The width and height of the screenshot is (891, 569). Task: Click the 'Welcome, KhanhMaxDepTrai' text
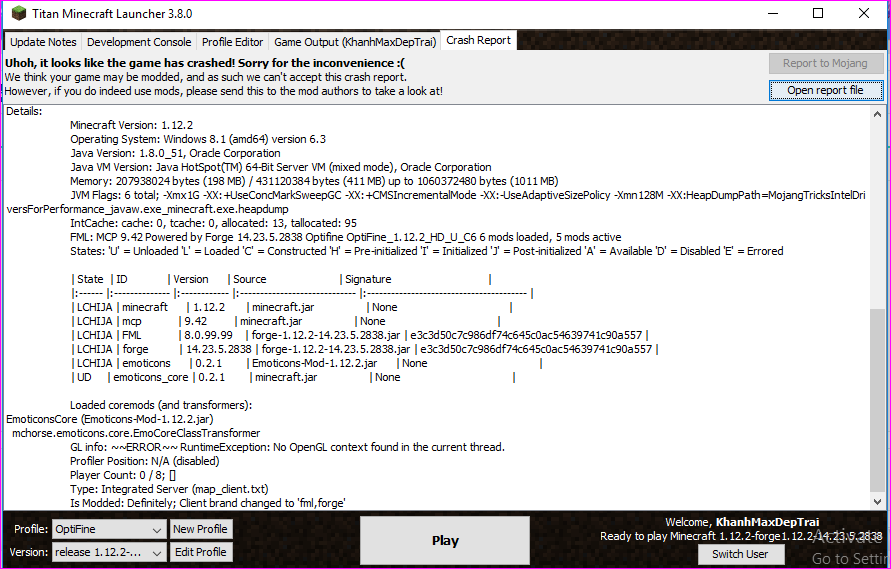[x=742, y=522]
